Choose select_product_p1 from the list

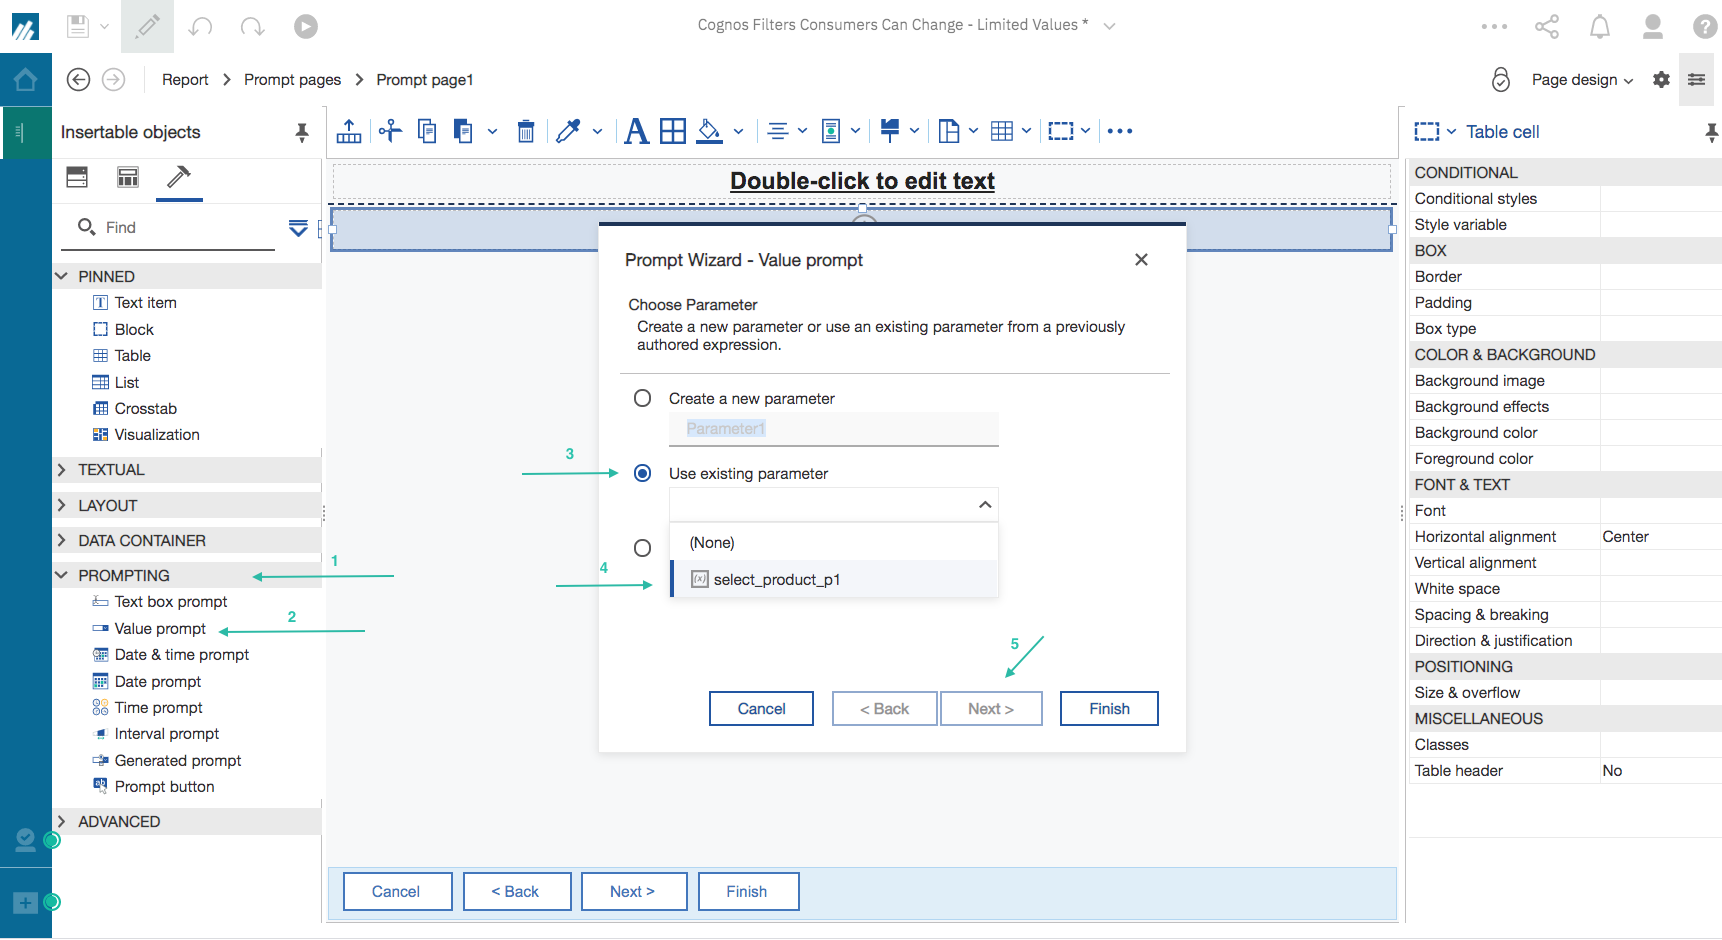834,579
